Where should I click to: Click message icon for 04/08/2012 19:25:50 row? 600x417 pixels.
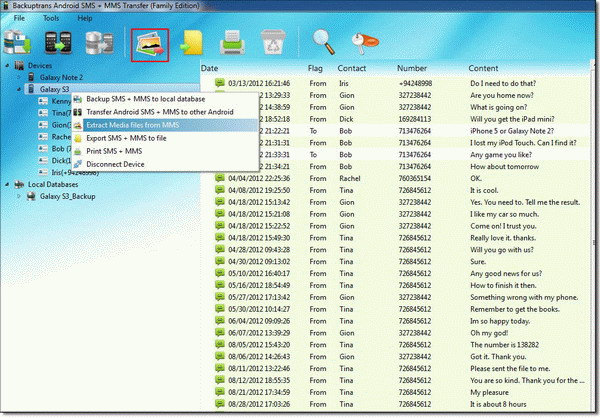(x=220, y=190)
